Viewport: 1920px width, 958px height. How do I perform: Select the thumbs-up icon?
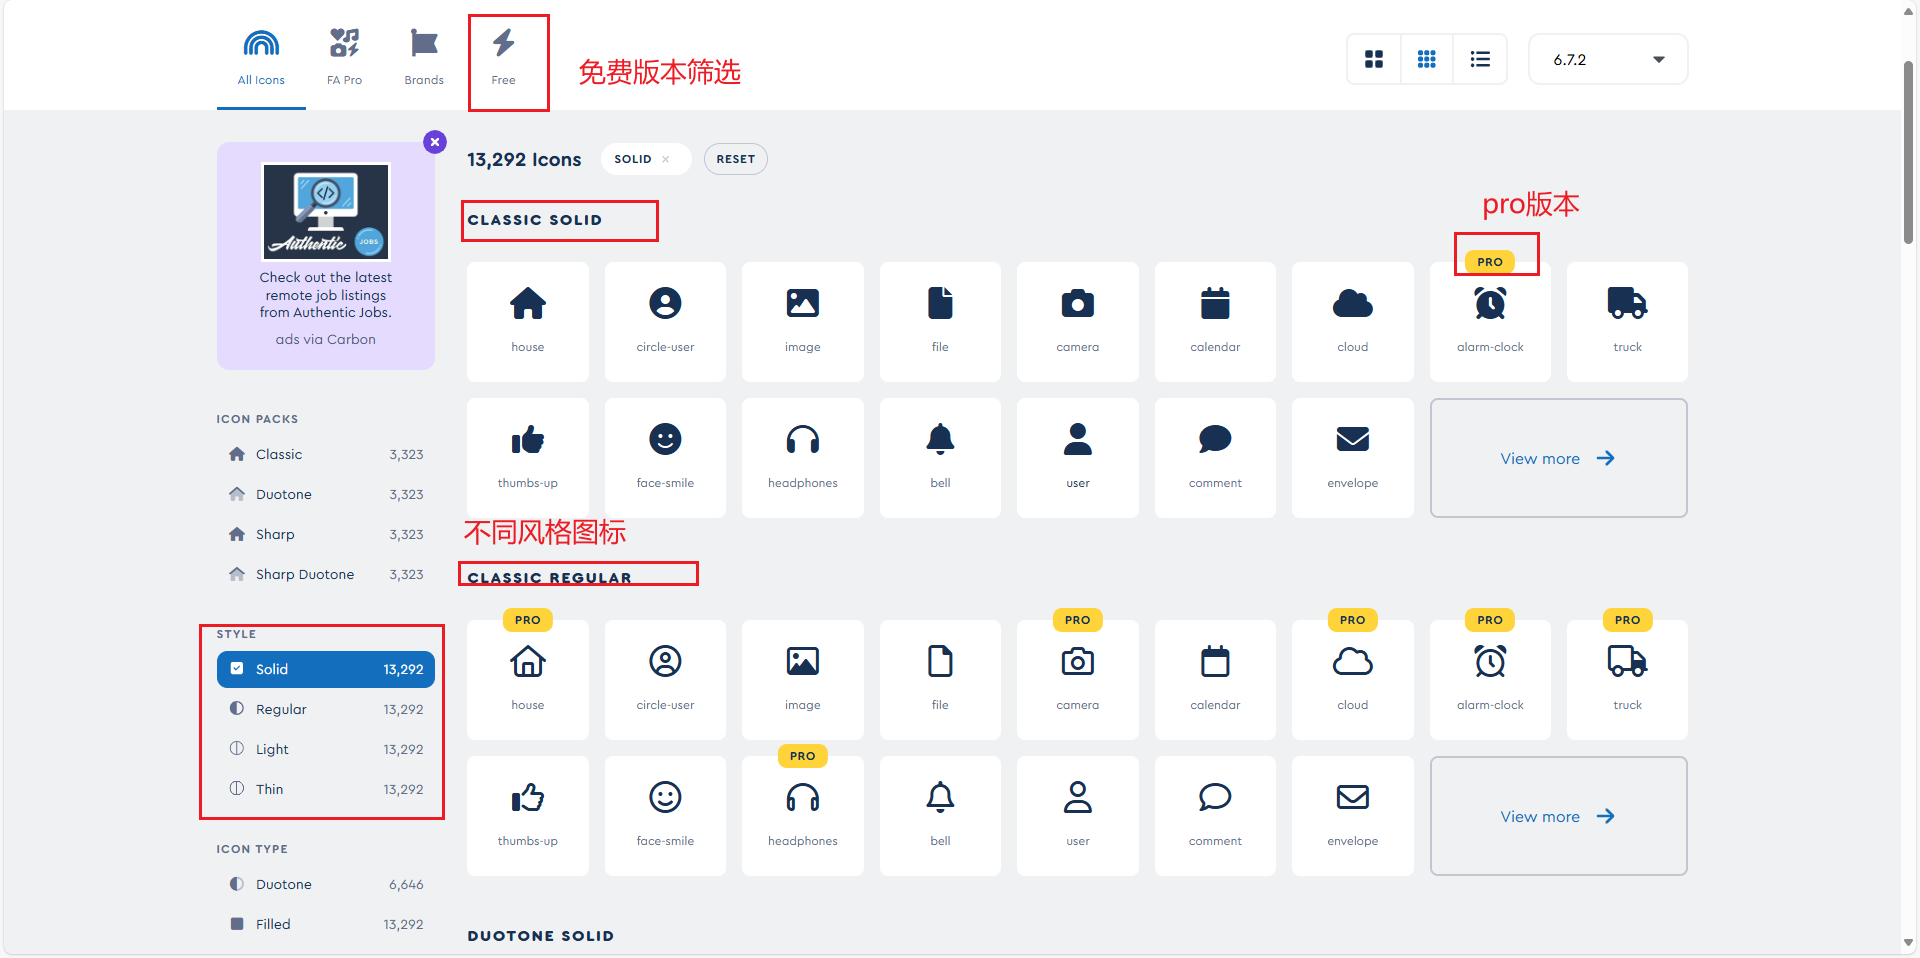[527, 456]
